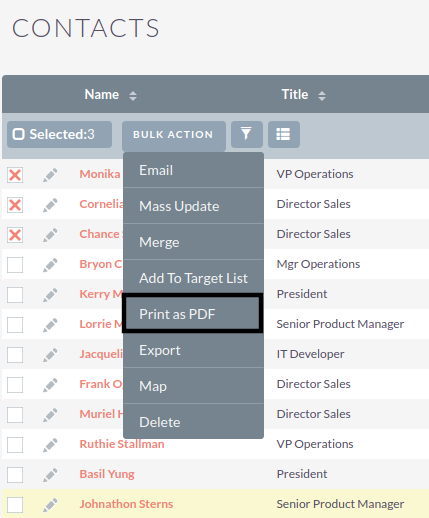This screenshot has height=518, width=429.
Task: Sort by Name column arrows
Action: (133, 96)
